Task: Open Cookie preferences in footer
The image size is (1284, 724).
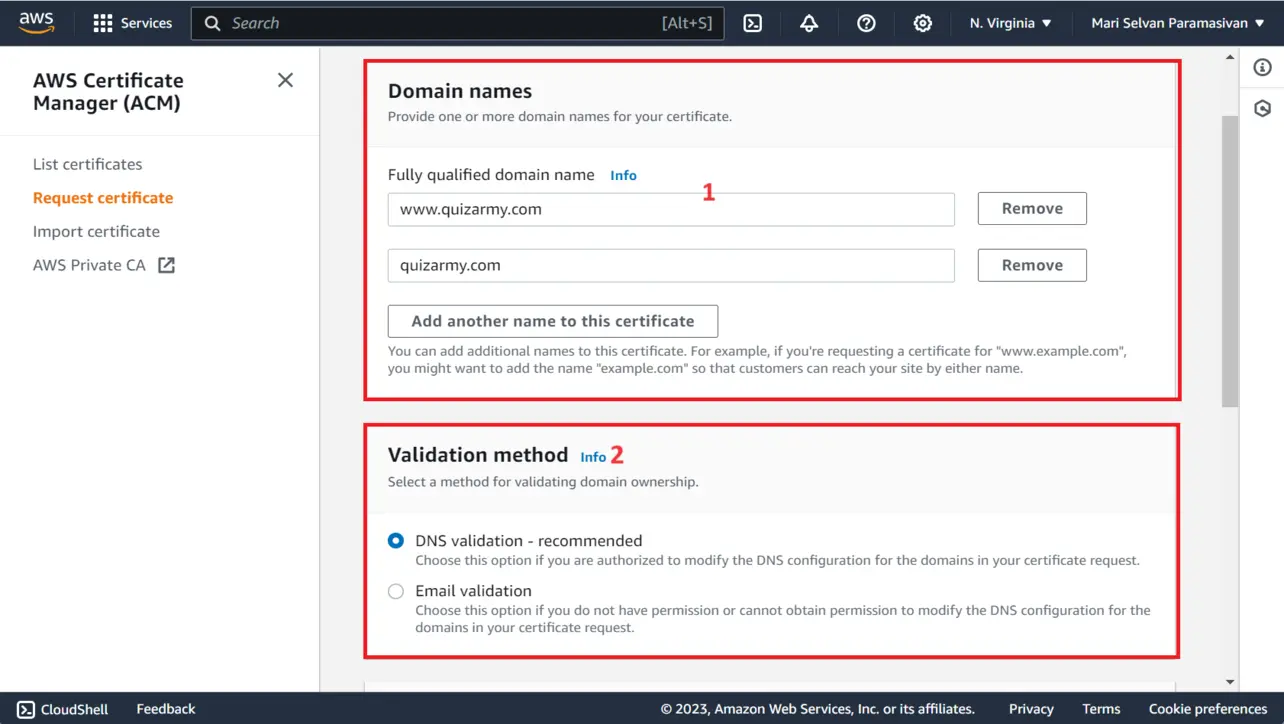Action: (1208, 709)
